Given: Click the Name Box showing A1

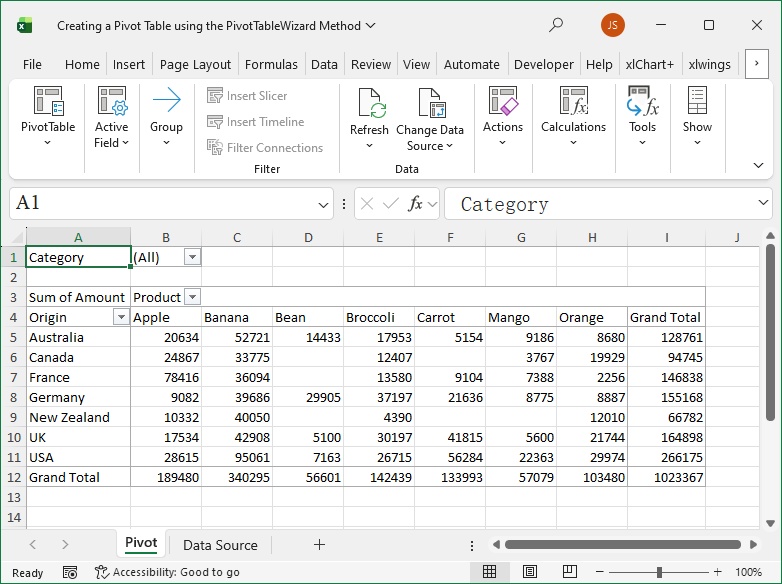Looking at the screenshot, I should 172,203.
